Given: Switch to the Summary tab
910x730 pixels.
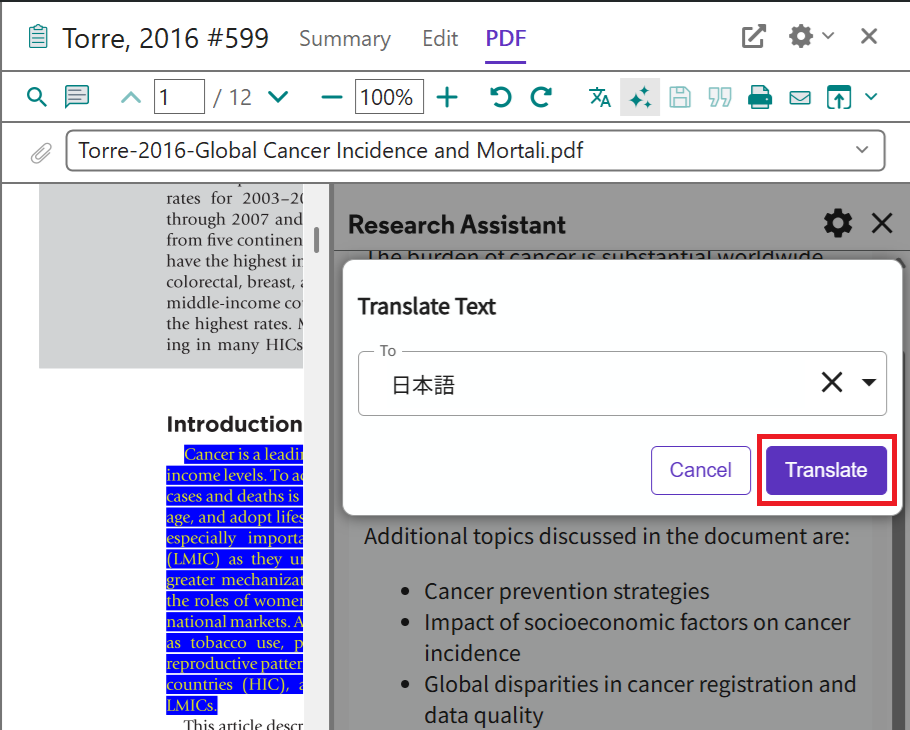Looking at the screenshot, I should pyautogui.click(x=345, y=39).
